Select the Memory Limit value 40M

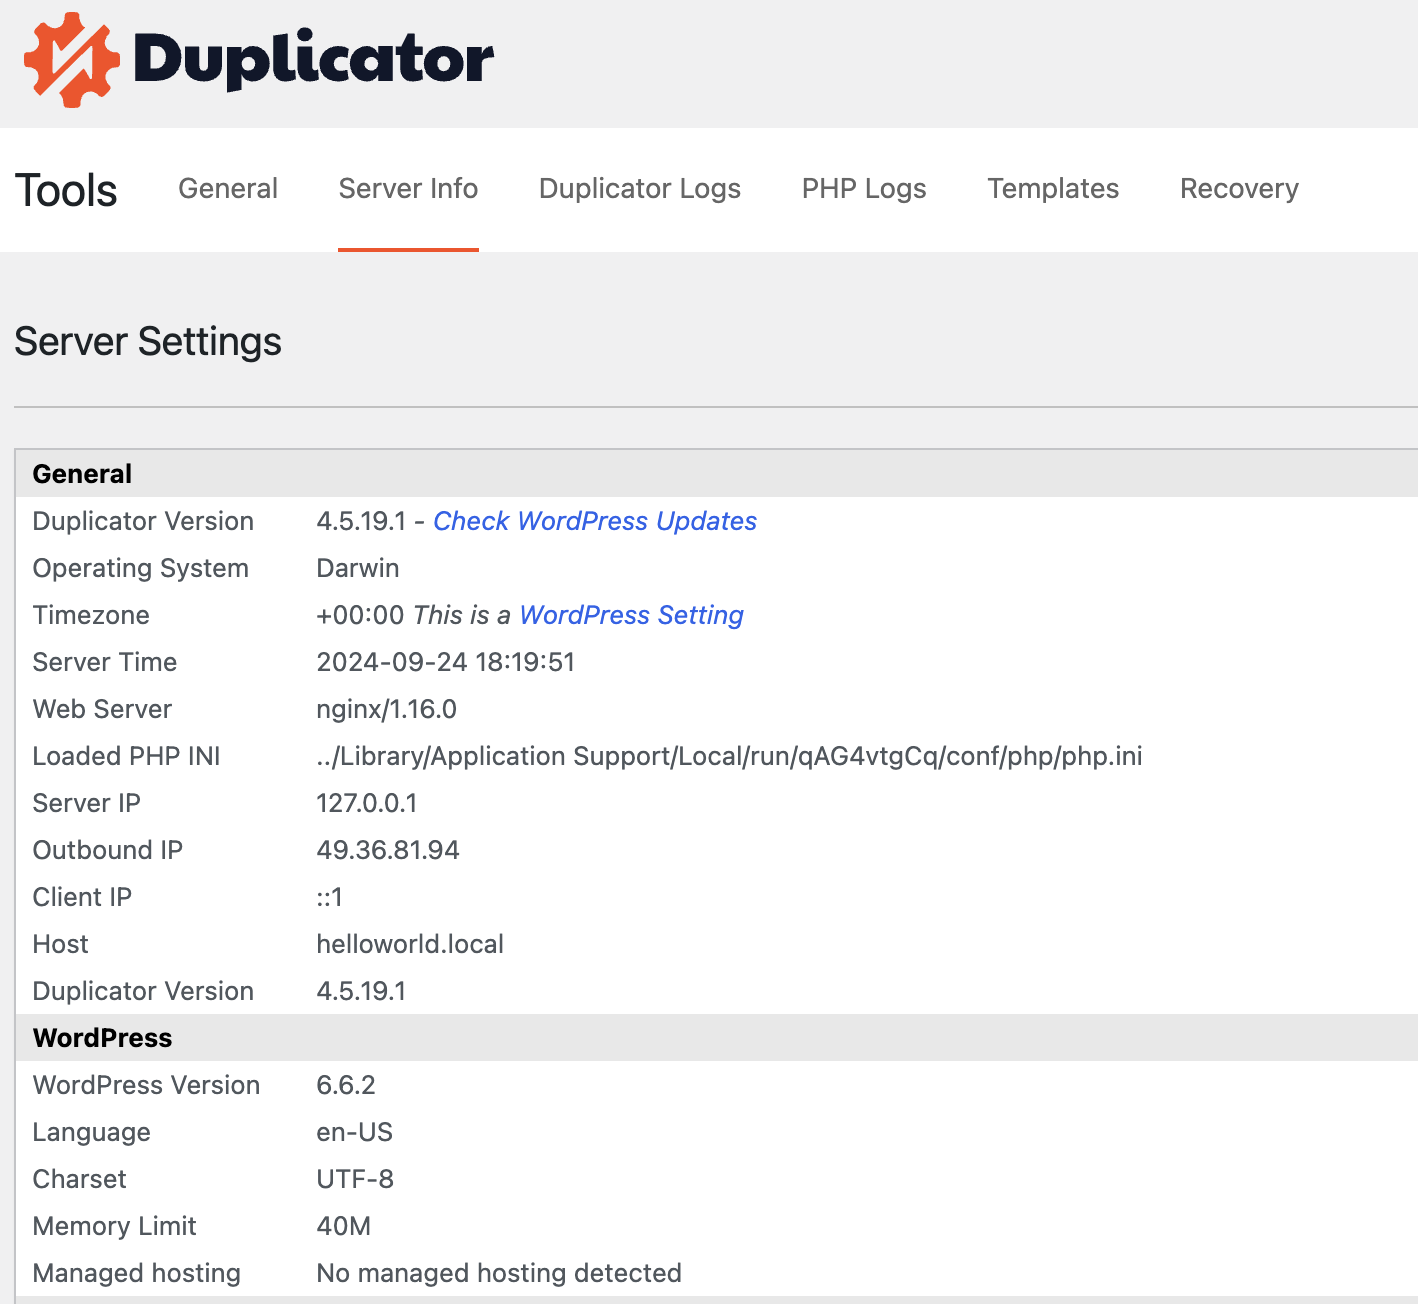(x=344, y=1226)
